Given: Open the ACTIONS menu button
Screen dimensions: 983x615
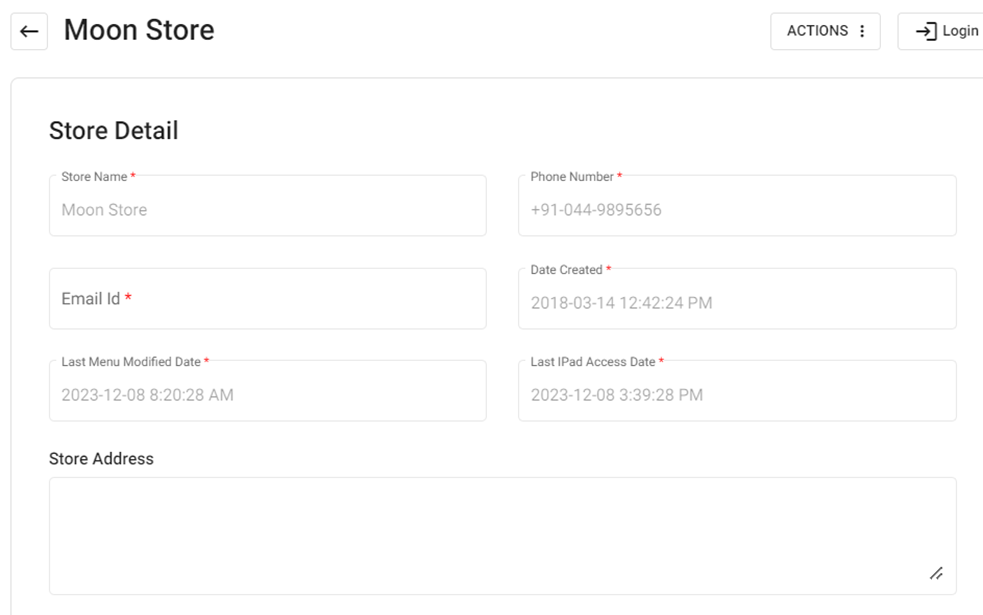Looking at the screenshot, I should (824, 31).
